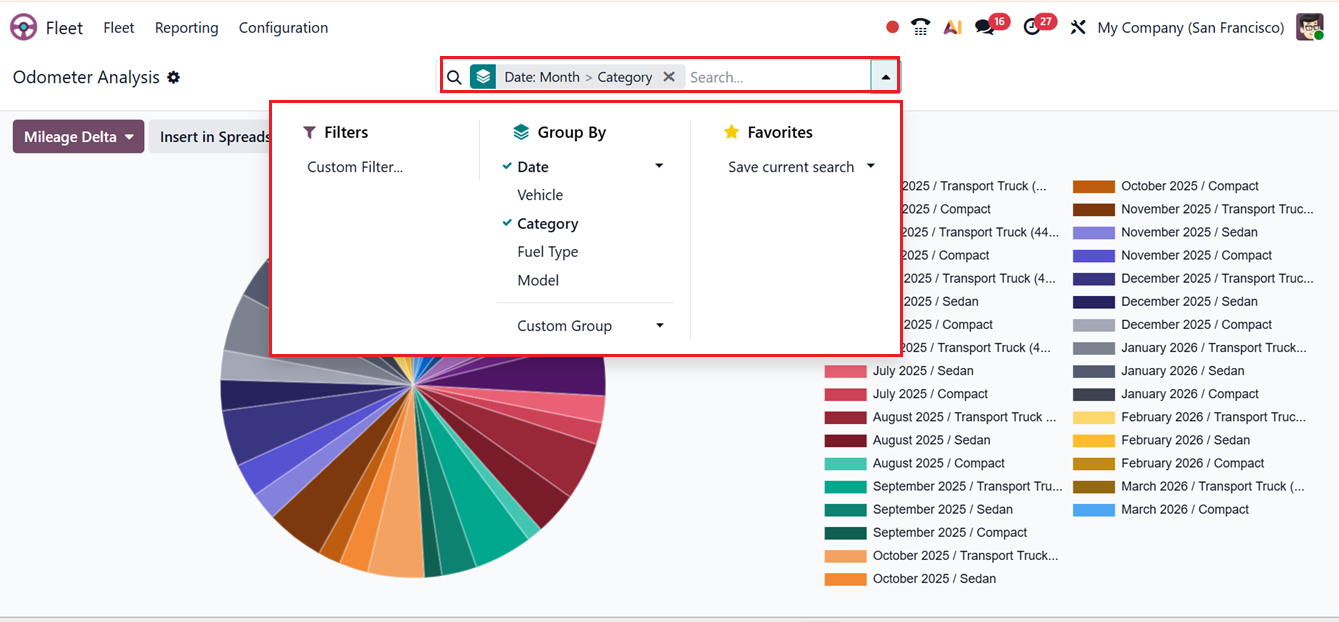Image resolution: width=1339 pixels, height=622 pixels.
Task: Open the AI assistant icon
Action: [x=952, y=28]
